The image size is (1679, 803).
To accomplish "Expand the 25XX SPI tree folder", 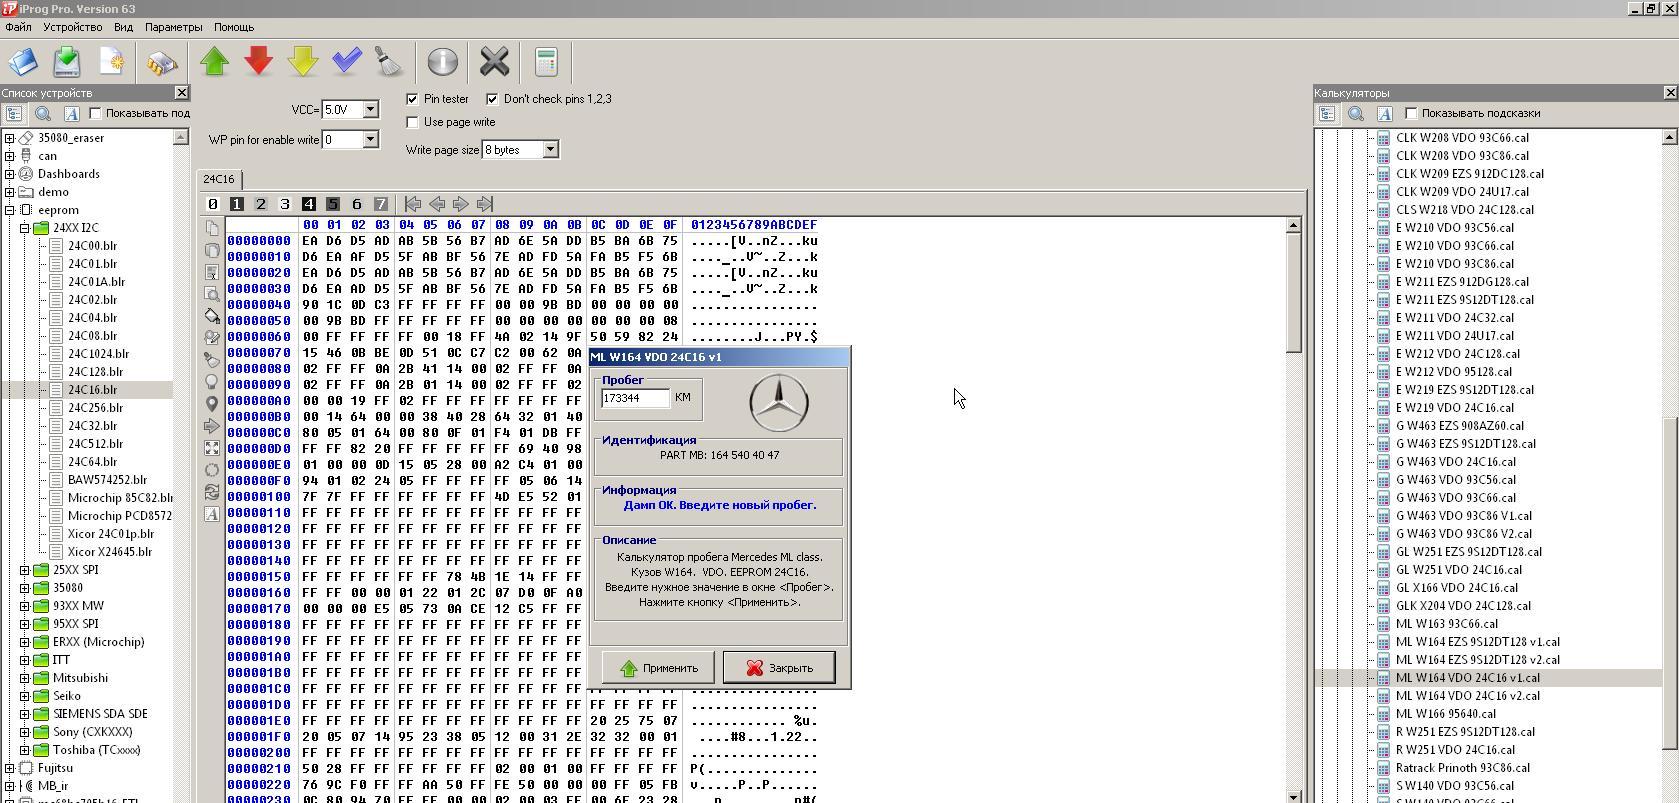I will click(x=25, y=570).
